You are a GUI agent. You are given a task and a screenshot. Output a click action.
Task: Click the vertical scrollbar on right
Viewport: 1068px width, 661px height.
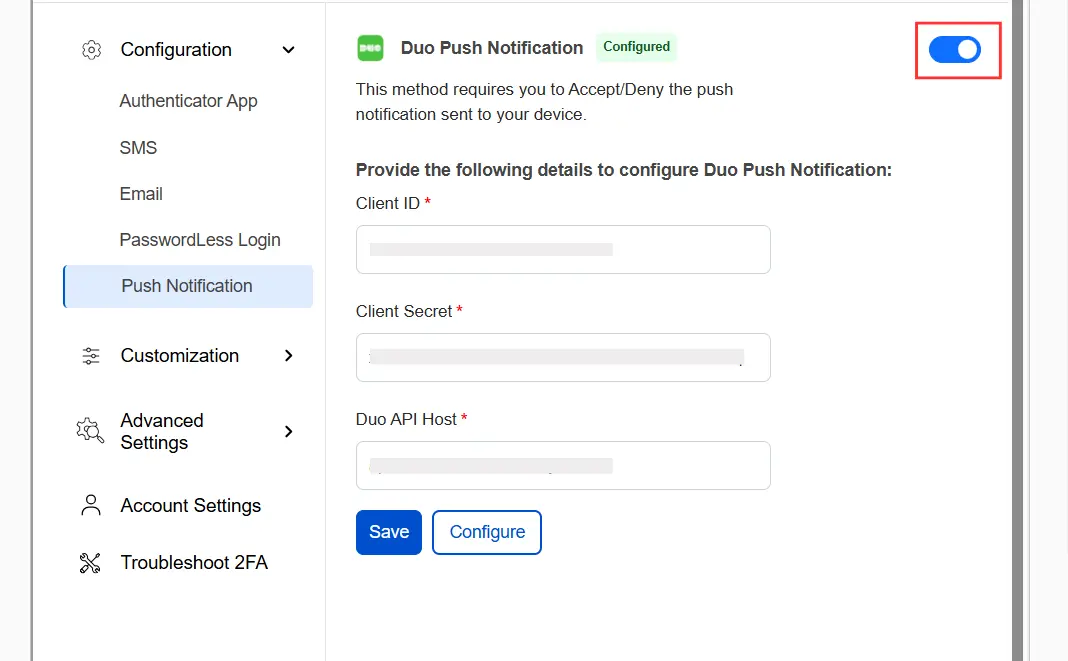pyautogui.click(x=1018, y=330)
